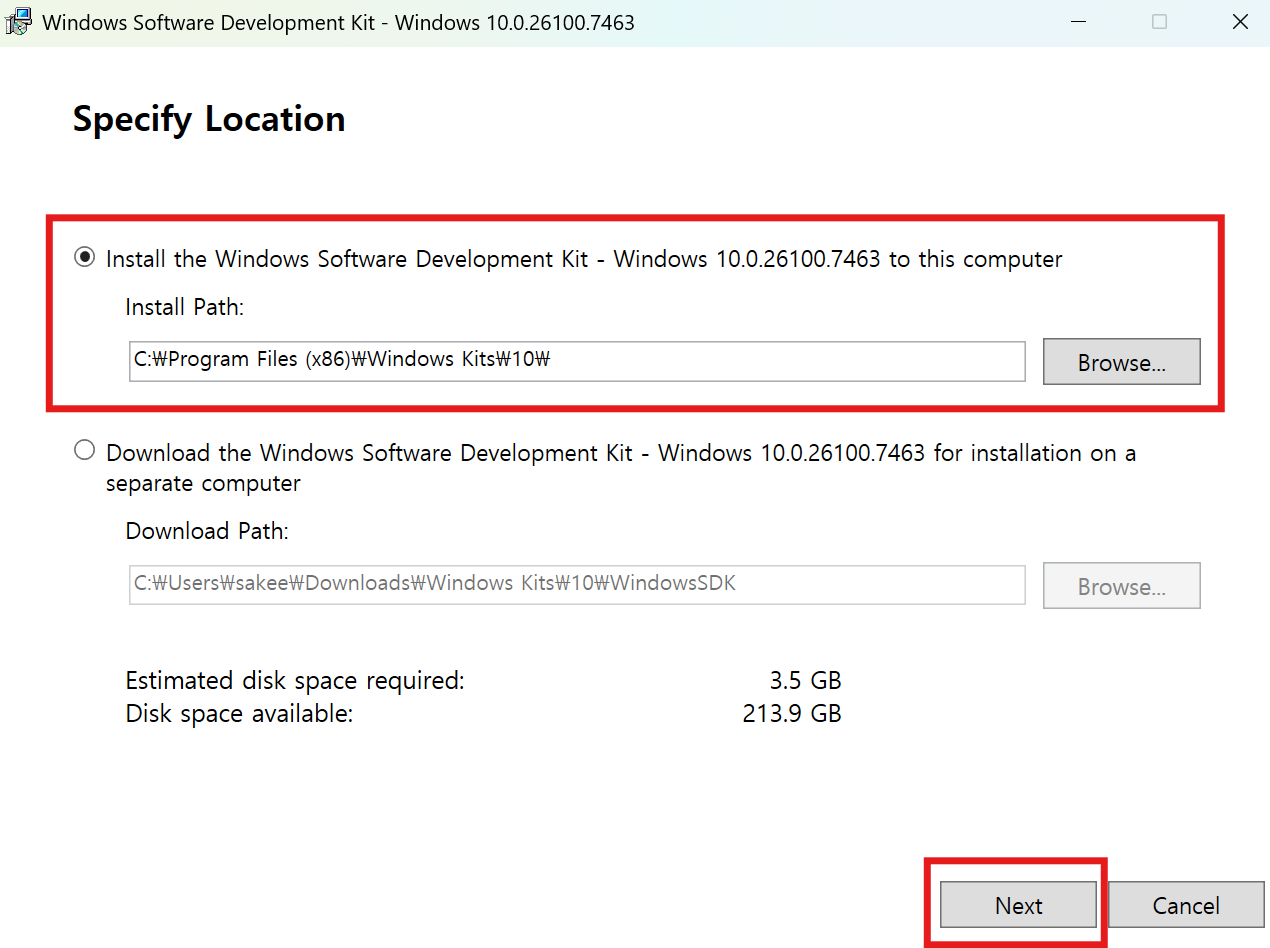Minimize the Windows SDK setup window

(1078, 22)
